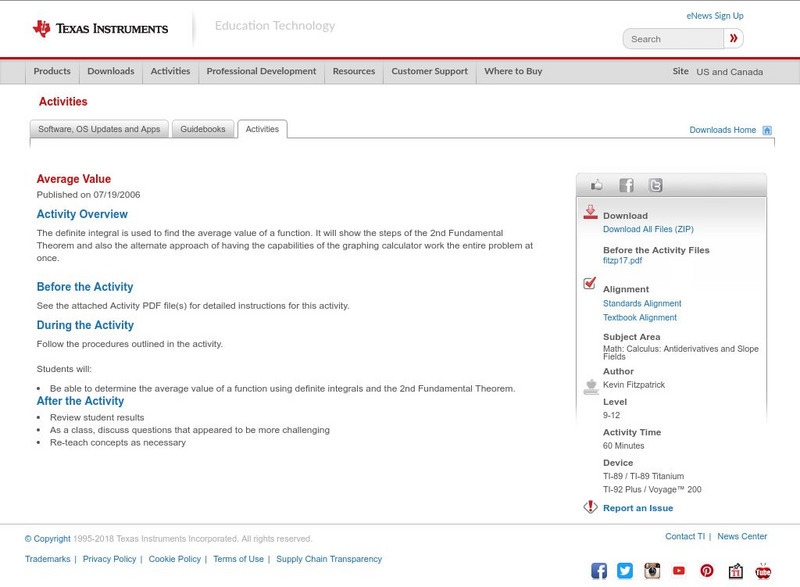
Task: Open the Downloads menu
Action: click(111, 71)
